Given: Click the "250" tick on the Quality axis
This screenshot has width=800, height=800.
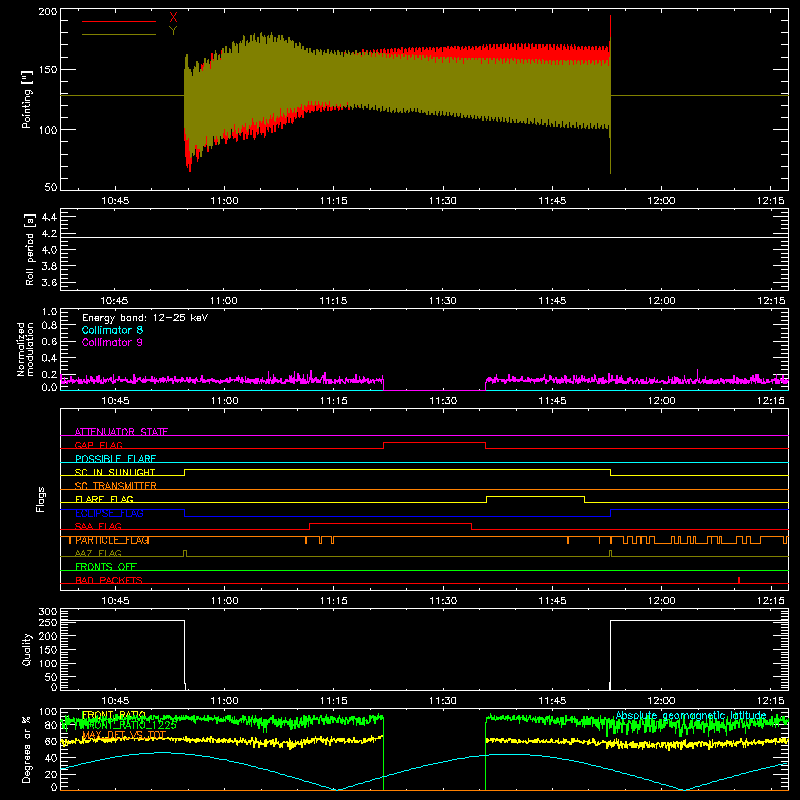Looking at the screenshot, I should tap(48, 623).
